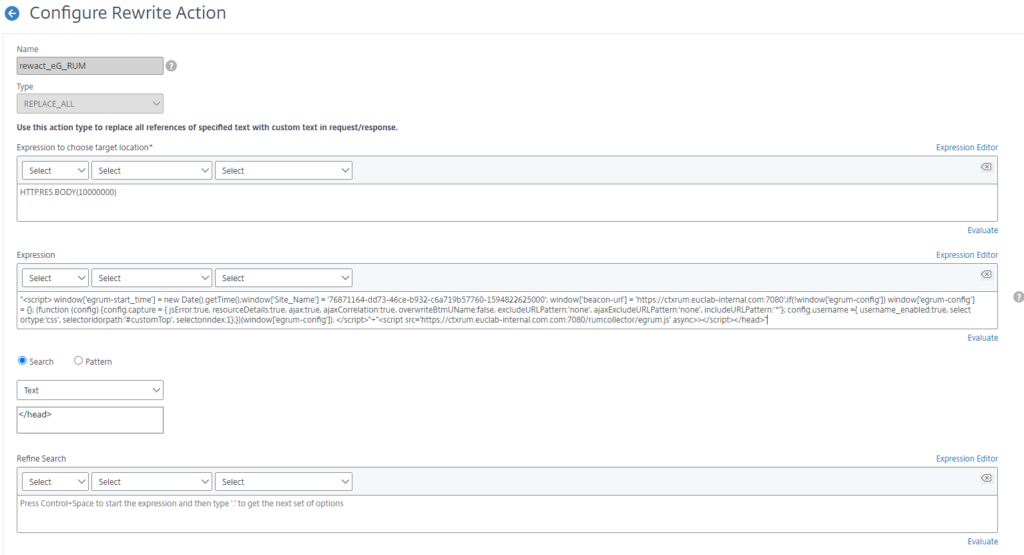This screenshot has width=1024, height=555.
Task: Click into the script Expression text area
Action: (507, 310)
